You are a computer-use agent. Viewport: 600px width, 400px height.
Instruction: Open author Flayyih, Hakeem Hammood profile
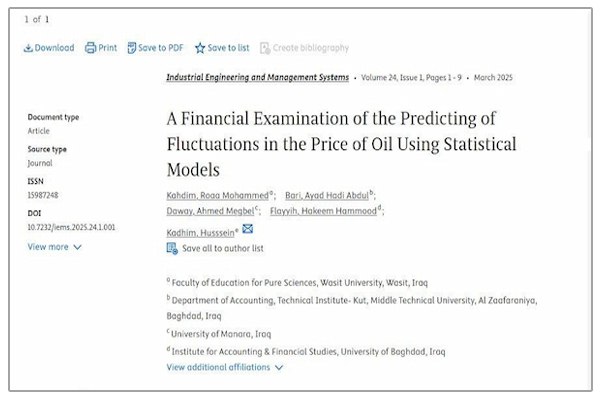[x=323, y=211]
